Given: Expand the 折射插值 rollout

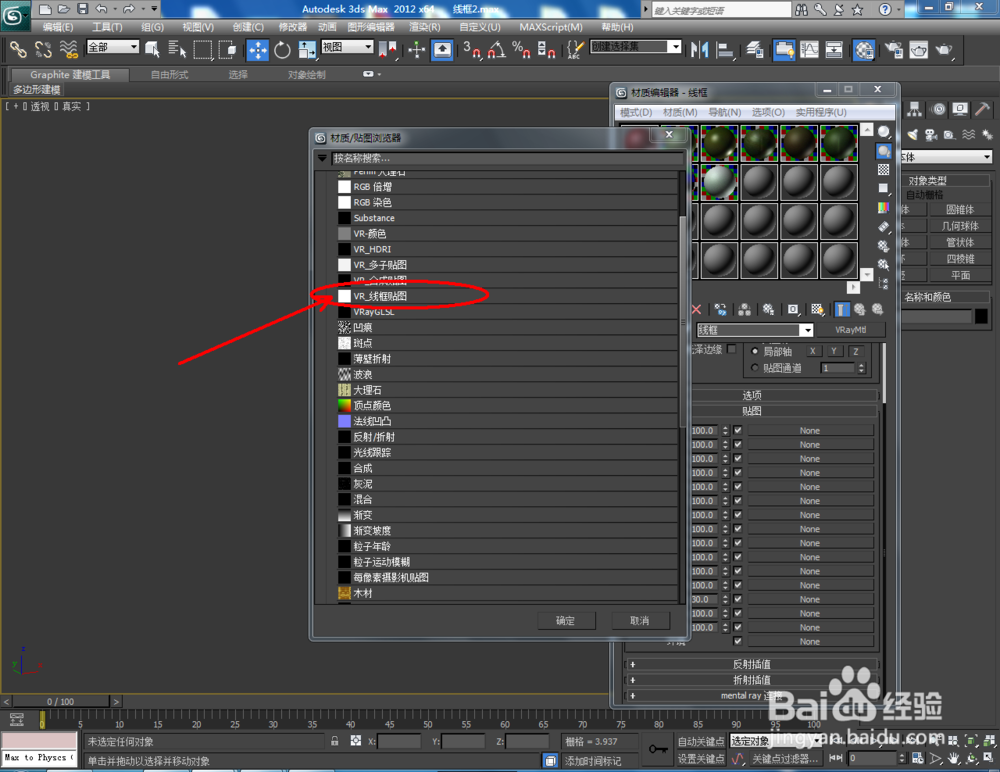Looking at the screenshot, I should tap(752, 680).
